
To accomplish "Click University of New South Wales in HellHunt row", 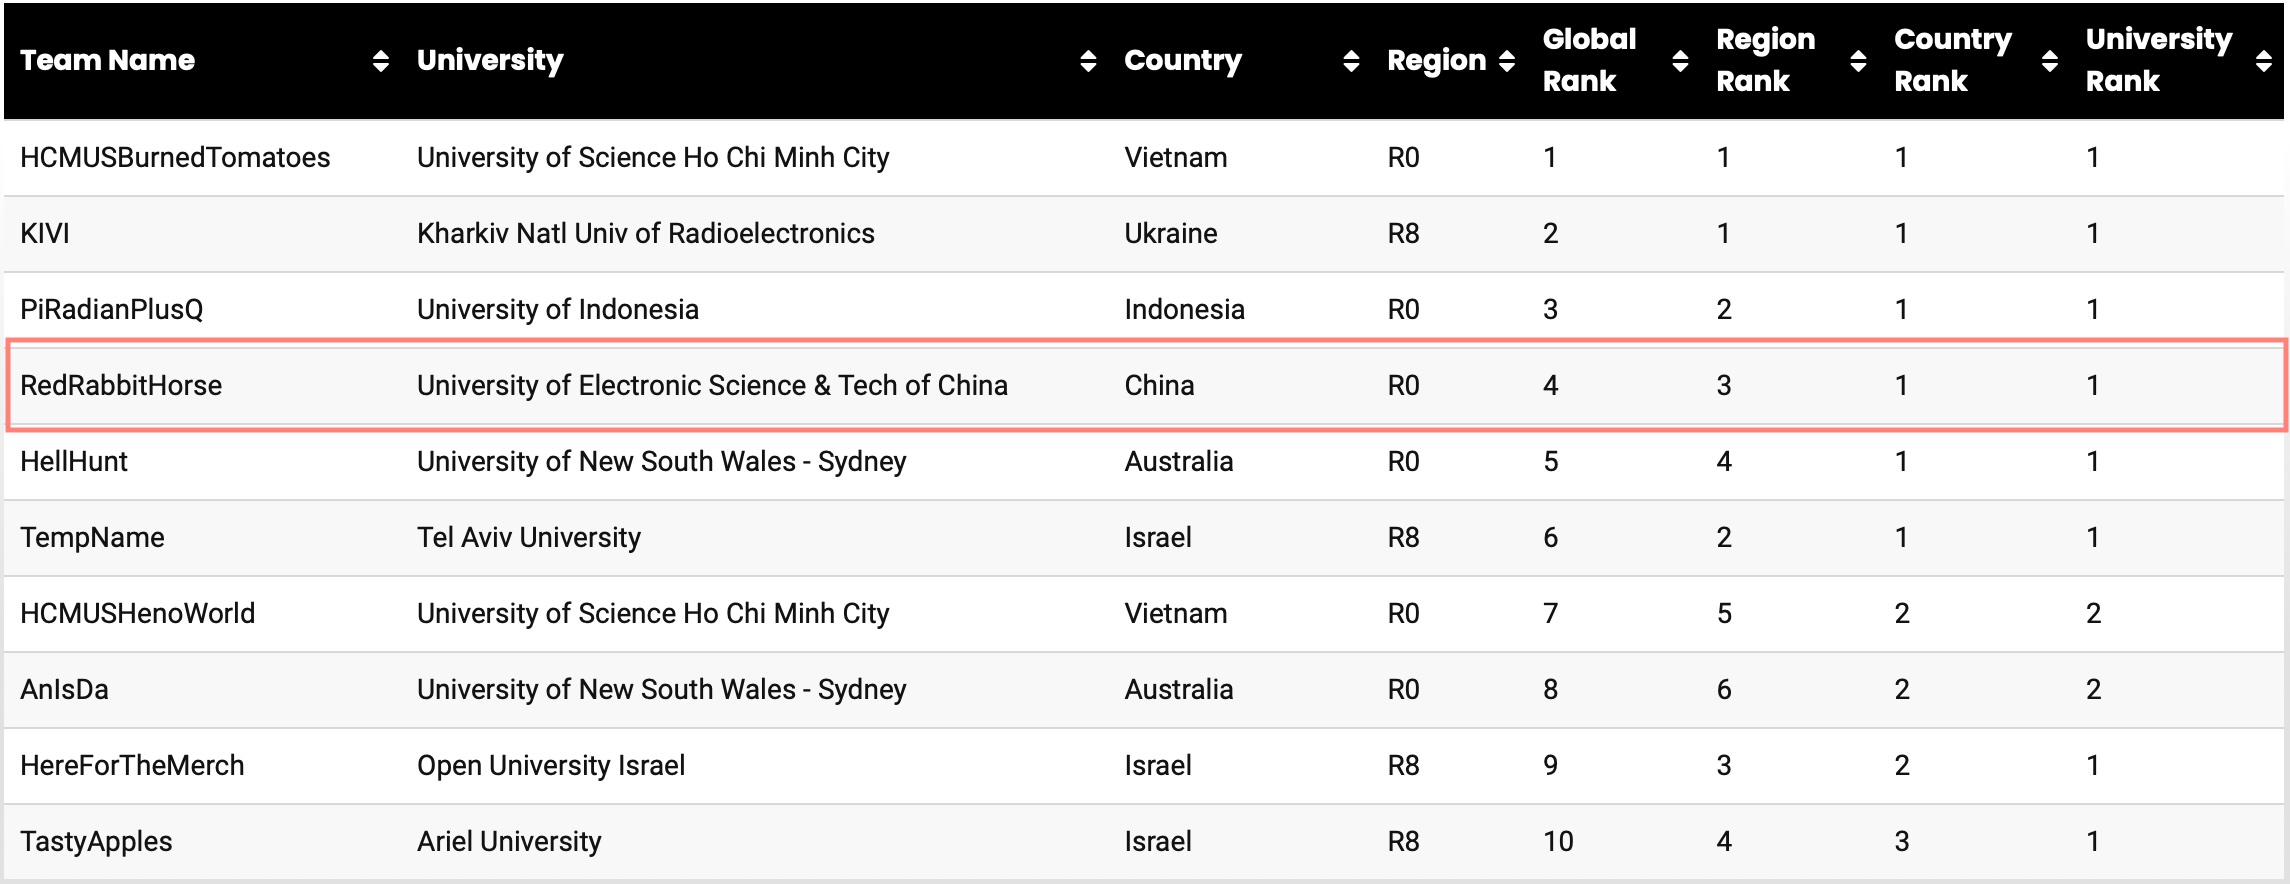I will [662, 462].
